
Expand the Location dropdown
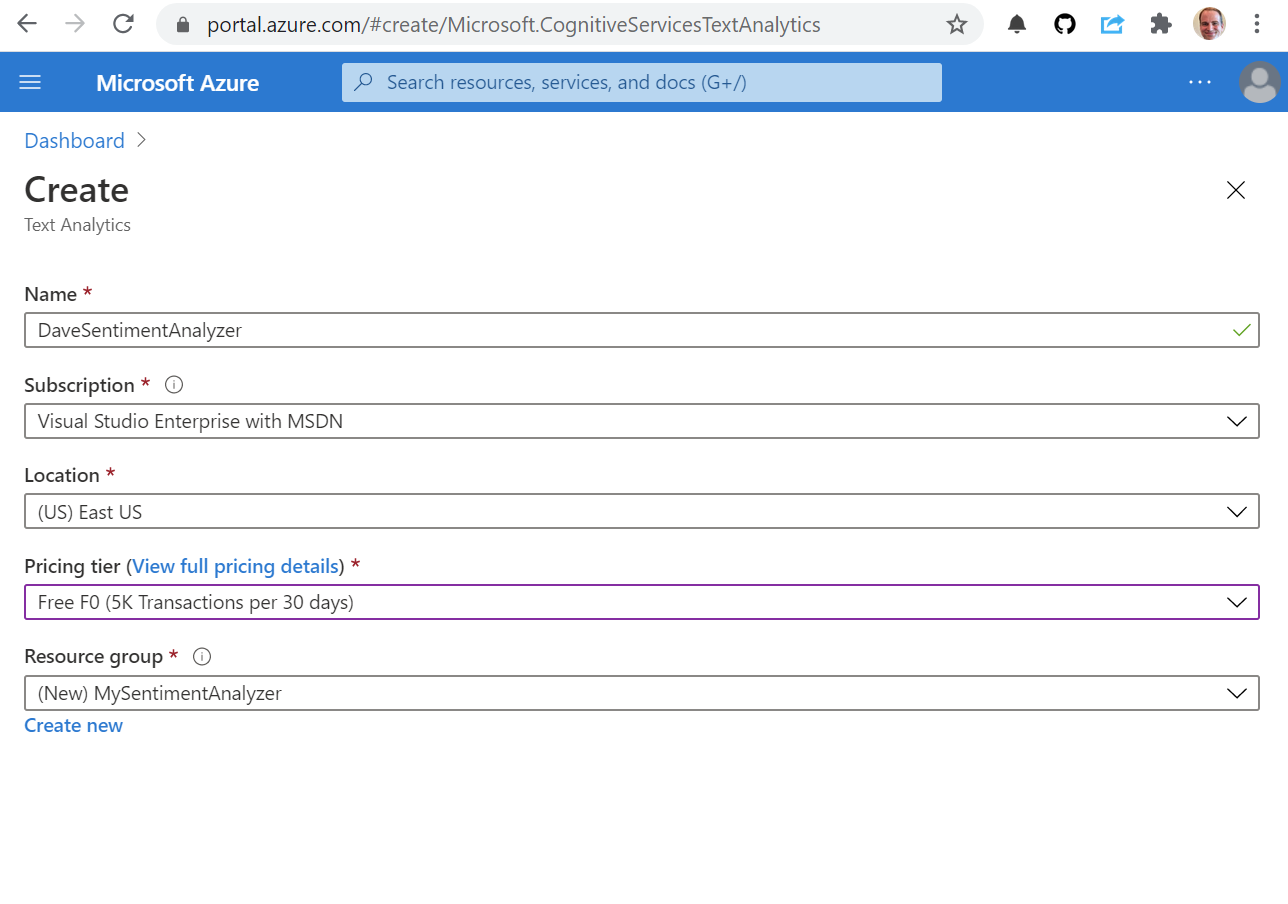(x=1238, y=511)
